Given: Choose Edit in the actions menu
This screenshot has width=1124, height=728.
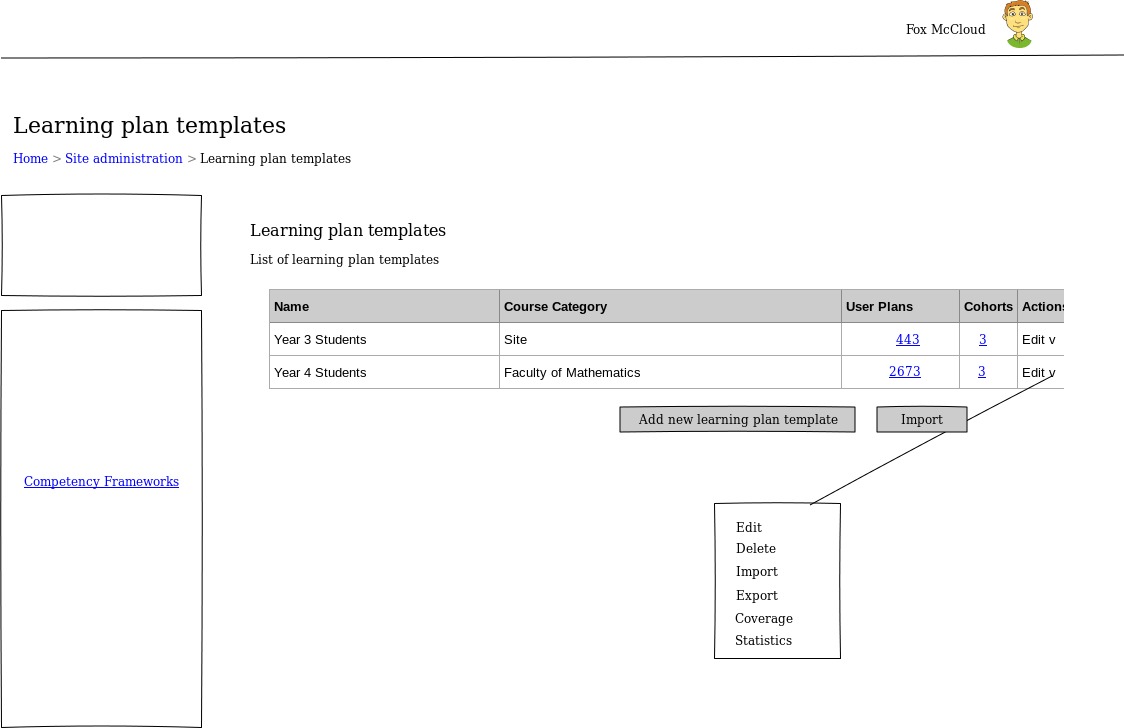Looking at the screenshot, I should (749, 528).
